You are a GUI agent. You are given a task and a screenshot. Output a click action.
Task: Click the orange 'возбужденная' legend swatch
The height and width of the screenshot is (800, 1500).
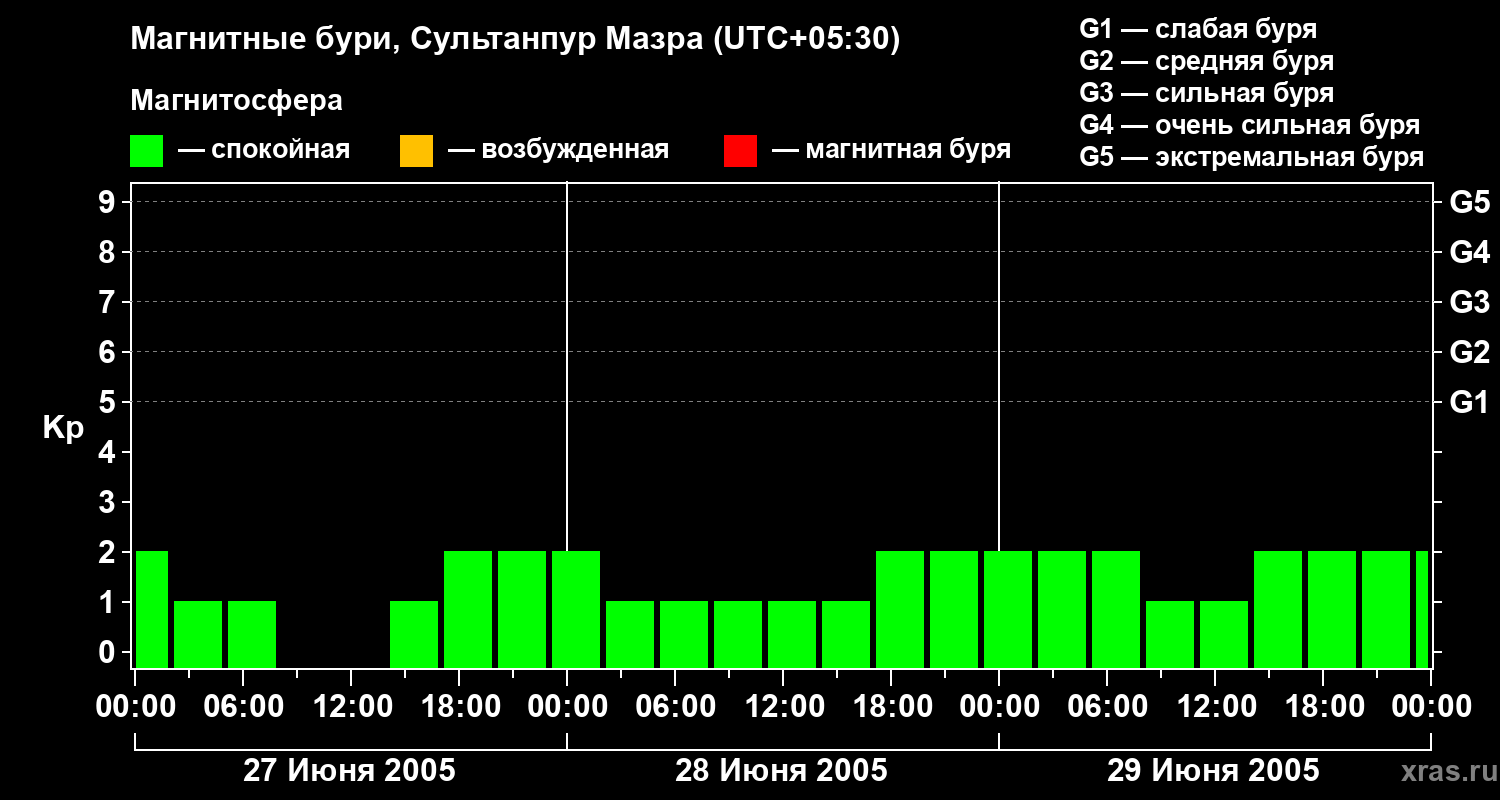416,151
